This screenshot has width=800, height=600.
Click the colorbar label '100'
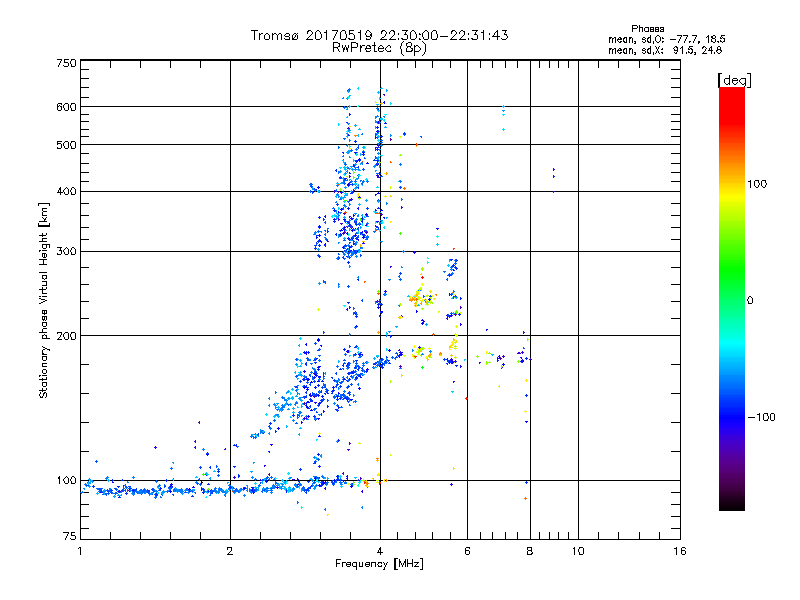click(757, 184)
